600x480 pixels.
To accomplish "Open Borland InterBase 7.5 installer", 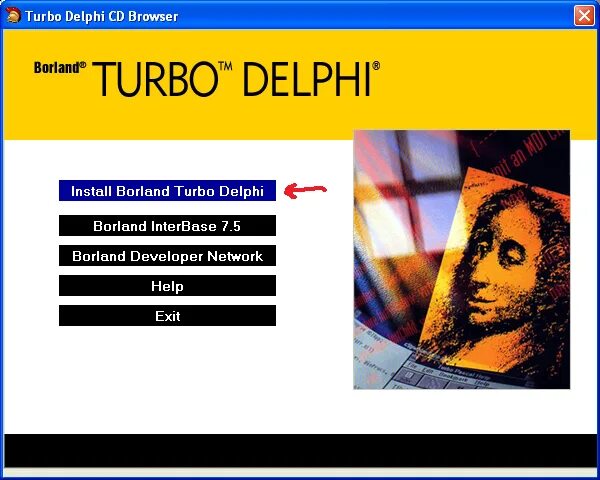I will 167,225.
